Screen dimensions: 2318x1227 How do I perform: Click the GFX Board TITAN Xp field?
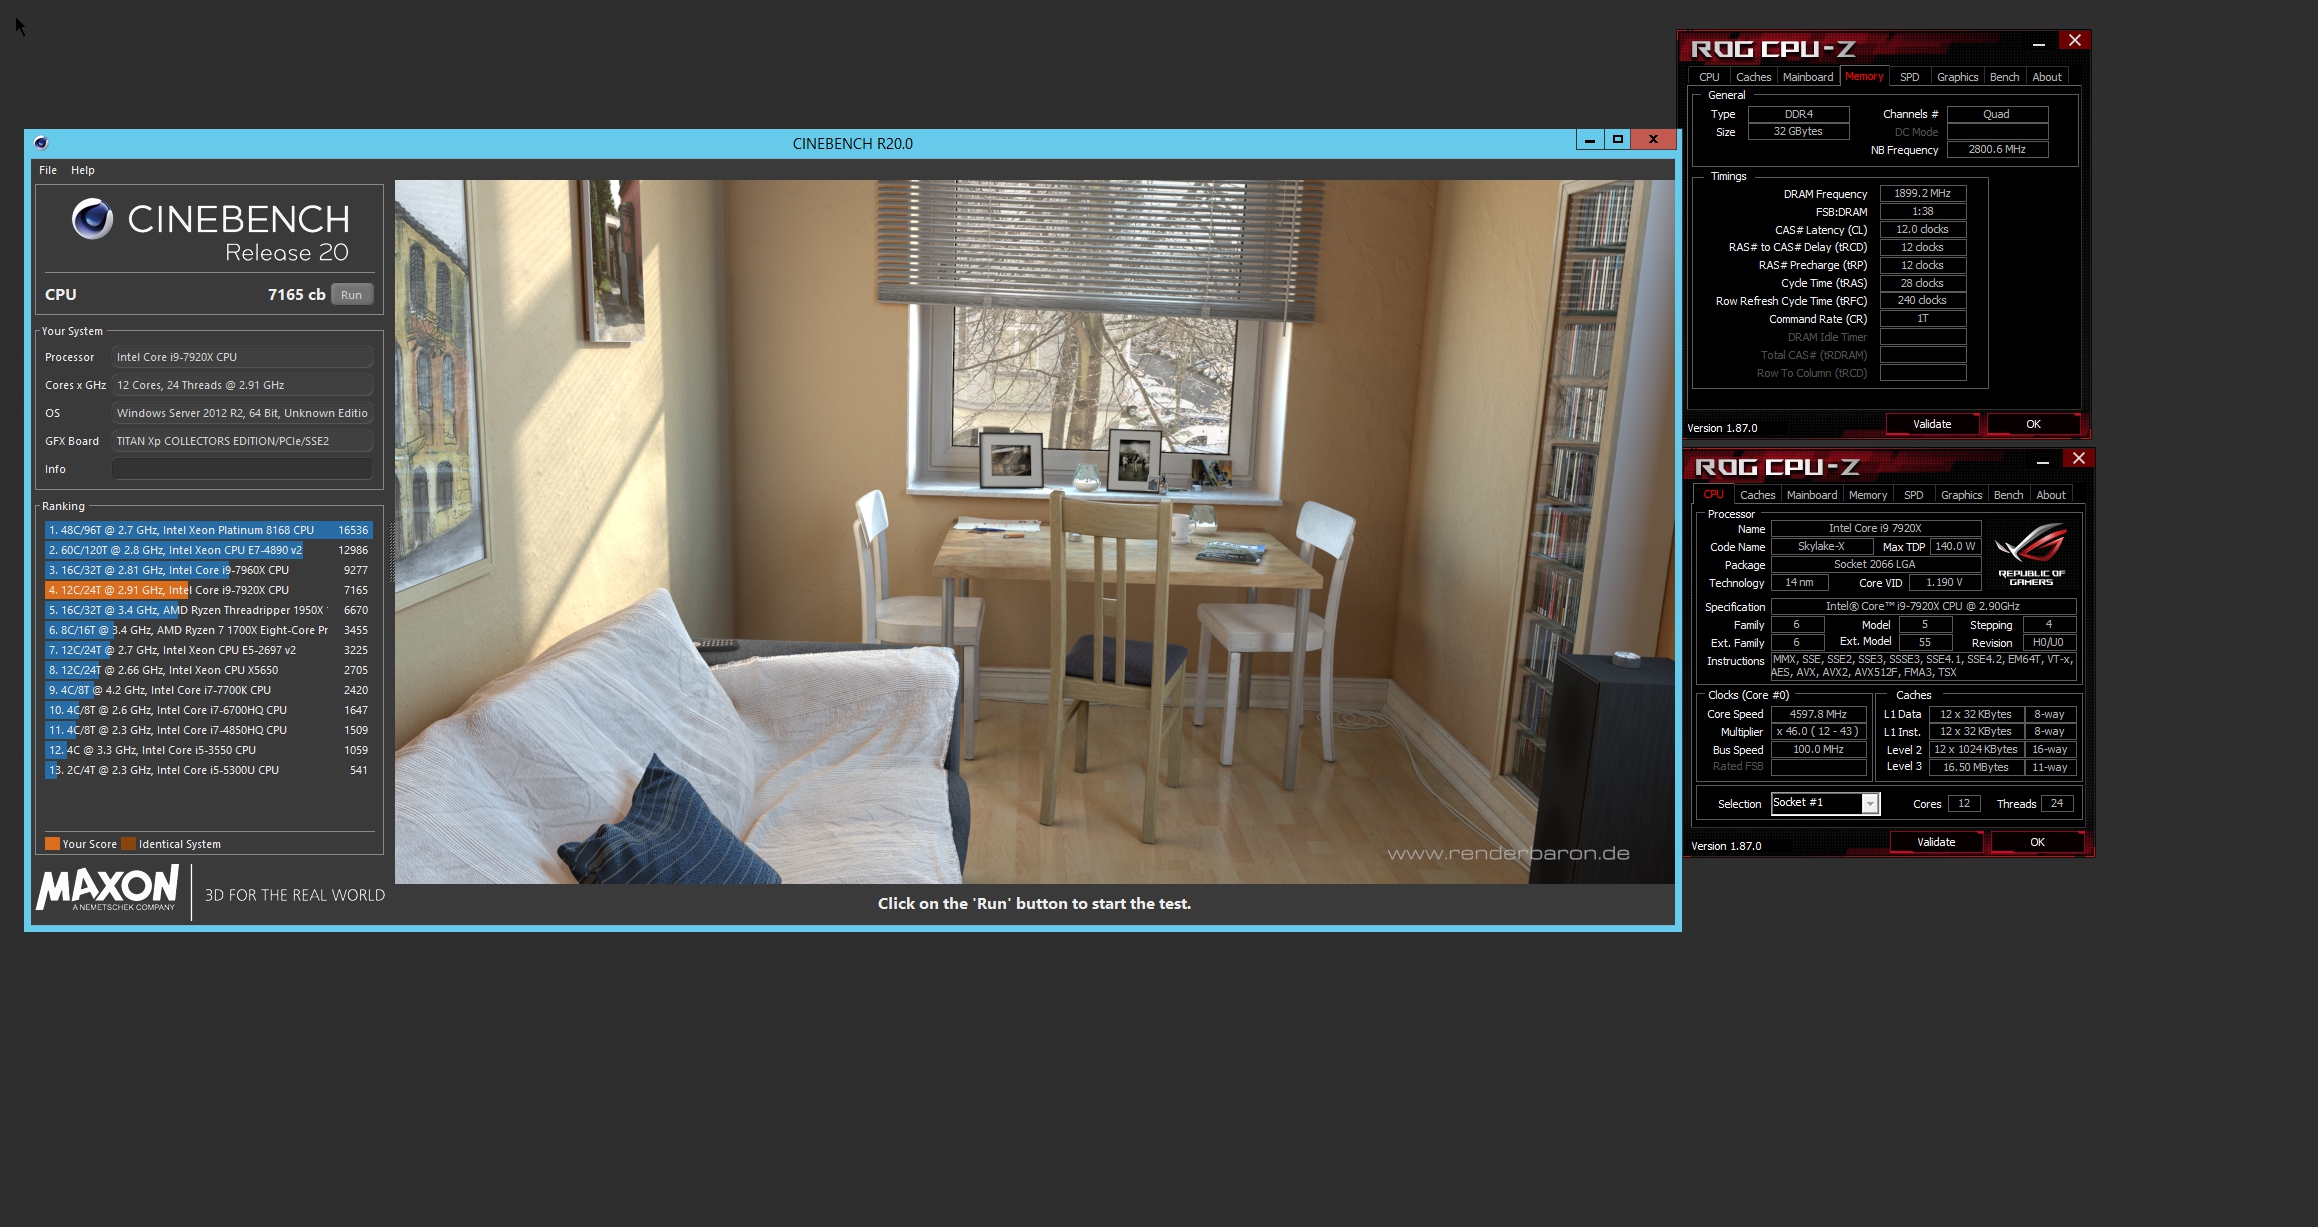[242, 441]
